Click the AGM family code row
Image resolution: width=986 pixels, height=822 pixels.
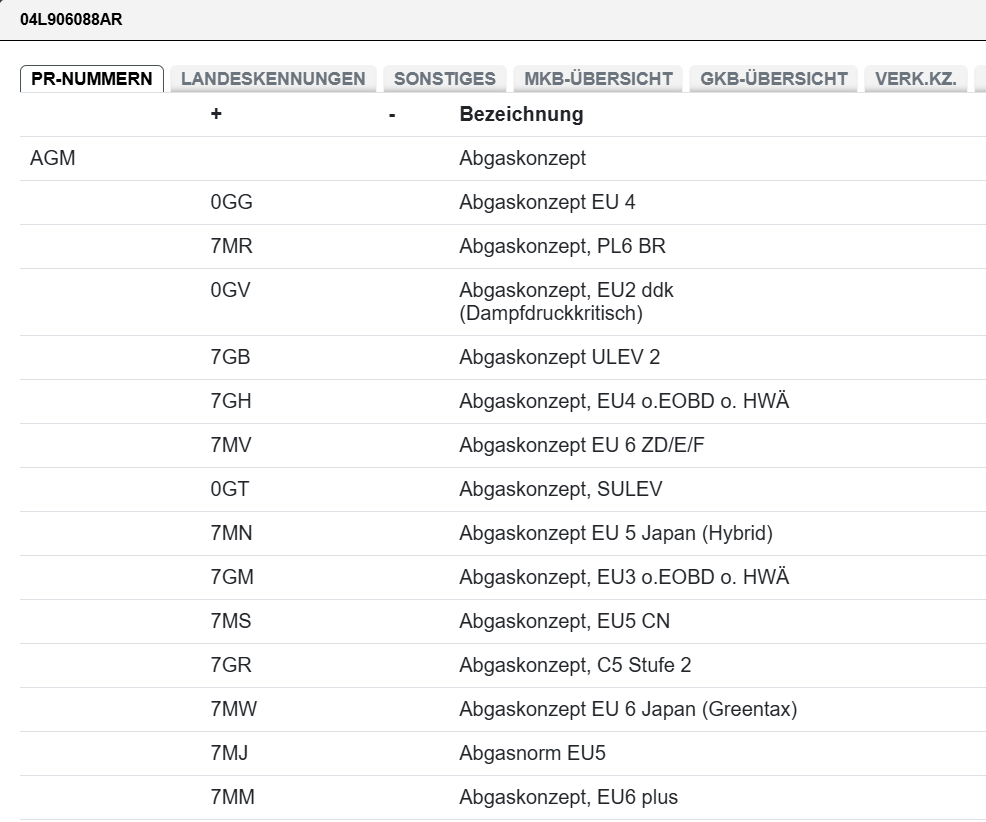53,158
